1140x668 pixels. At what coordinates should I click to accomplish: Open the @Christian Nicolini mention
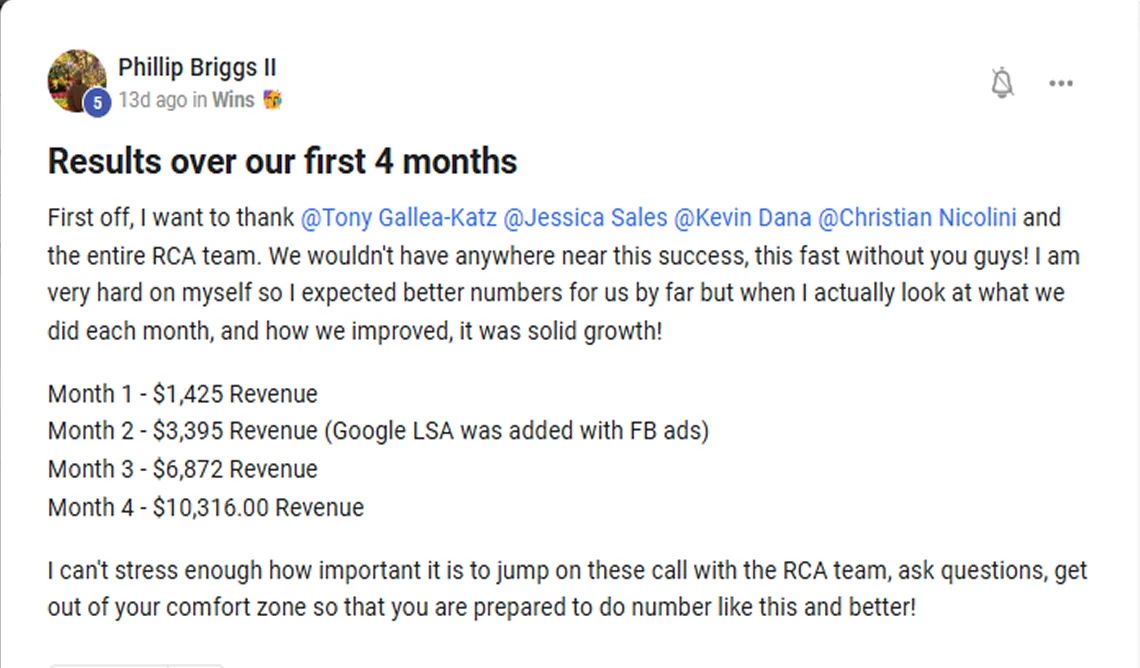point(915,218)
